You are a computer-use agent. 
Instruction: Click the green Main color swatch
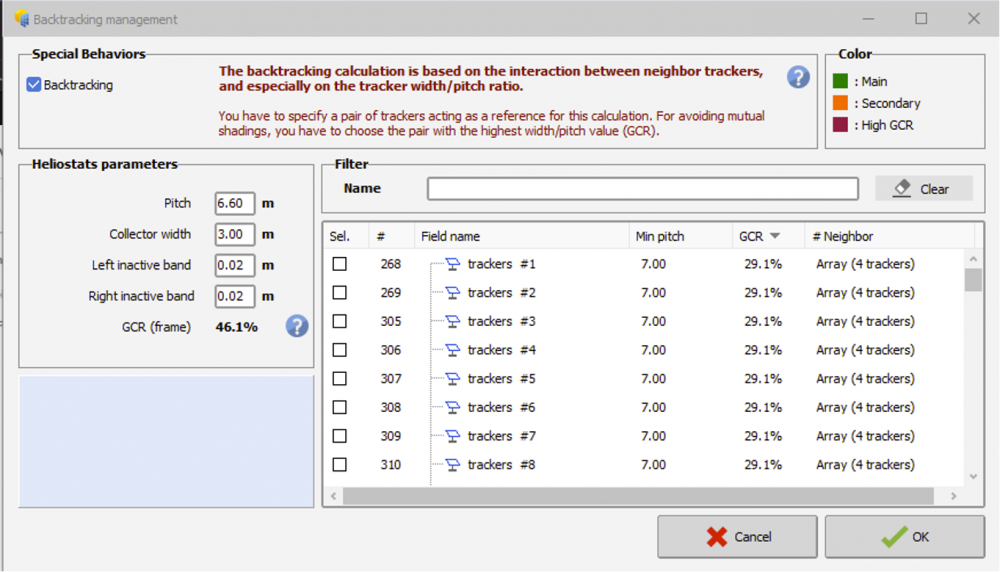(x=841, y=82)
